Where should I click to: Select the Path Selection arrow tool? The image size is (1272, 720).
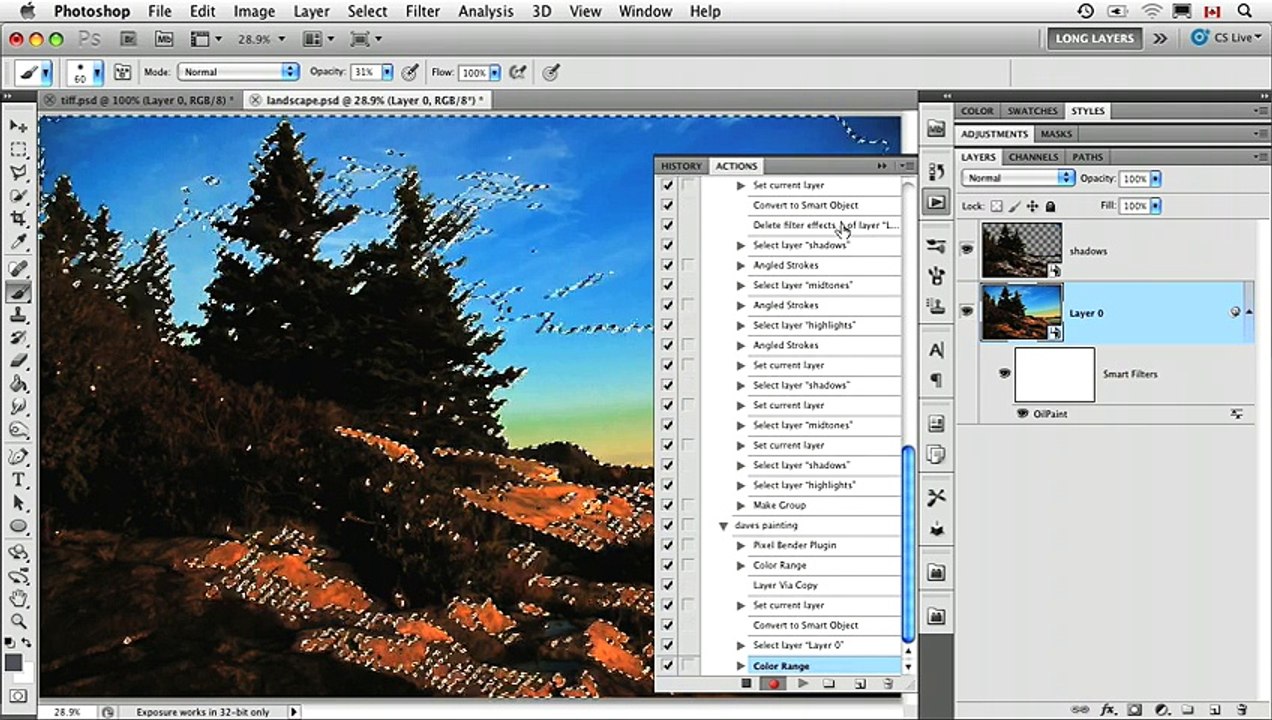(x=18, y=503)
